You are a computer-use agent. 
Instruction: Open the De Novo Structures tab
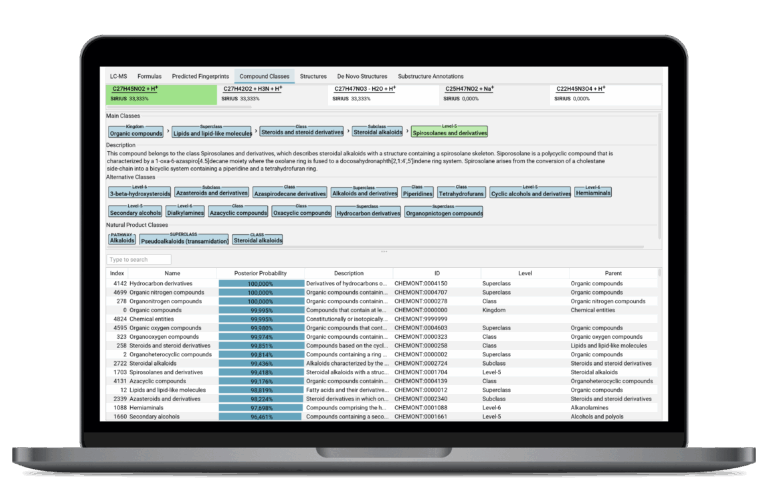click(359, 76)
